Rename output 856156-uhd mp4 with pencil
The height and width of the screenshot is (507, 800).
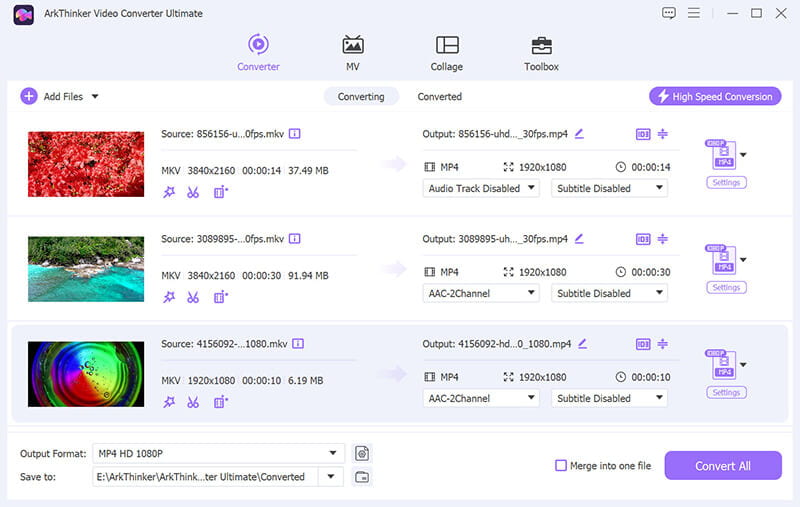(x=579, y=134)
